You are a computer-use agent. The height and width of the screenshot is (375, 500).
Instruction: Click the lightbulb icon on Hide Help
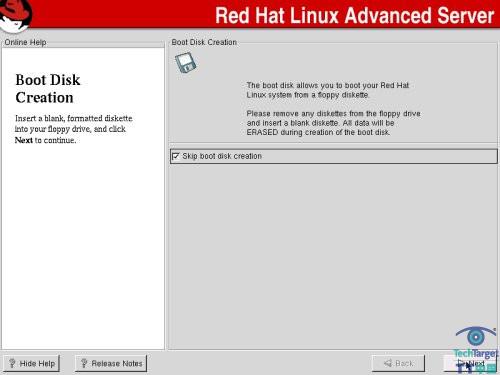(12, 363)
